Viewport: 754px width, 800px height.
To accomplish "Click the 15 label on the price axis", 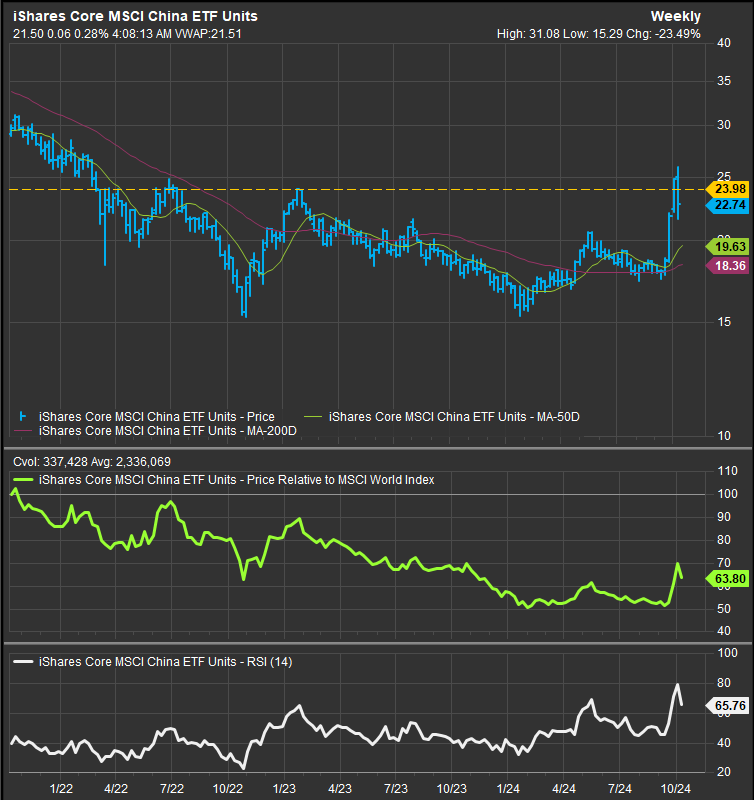I will coord(723,322).
